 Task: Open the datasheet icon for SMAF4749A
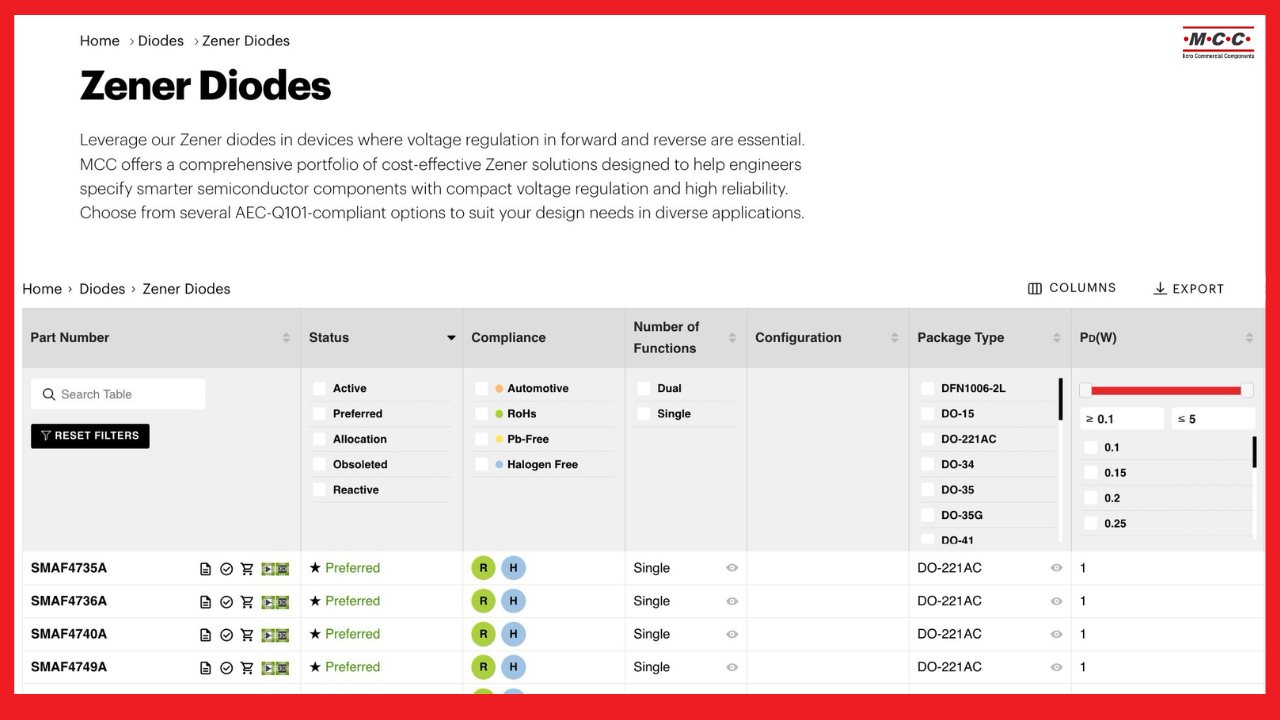point(206,668)
